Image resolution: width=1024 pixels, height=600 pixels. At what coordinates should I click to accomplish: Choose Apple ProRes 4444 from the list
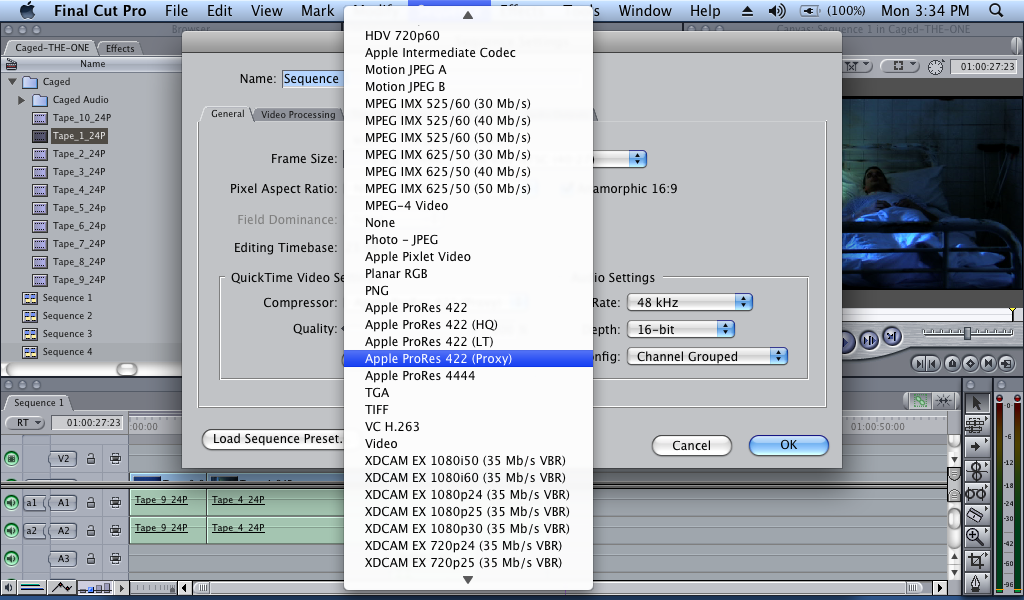coord(468,375)
